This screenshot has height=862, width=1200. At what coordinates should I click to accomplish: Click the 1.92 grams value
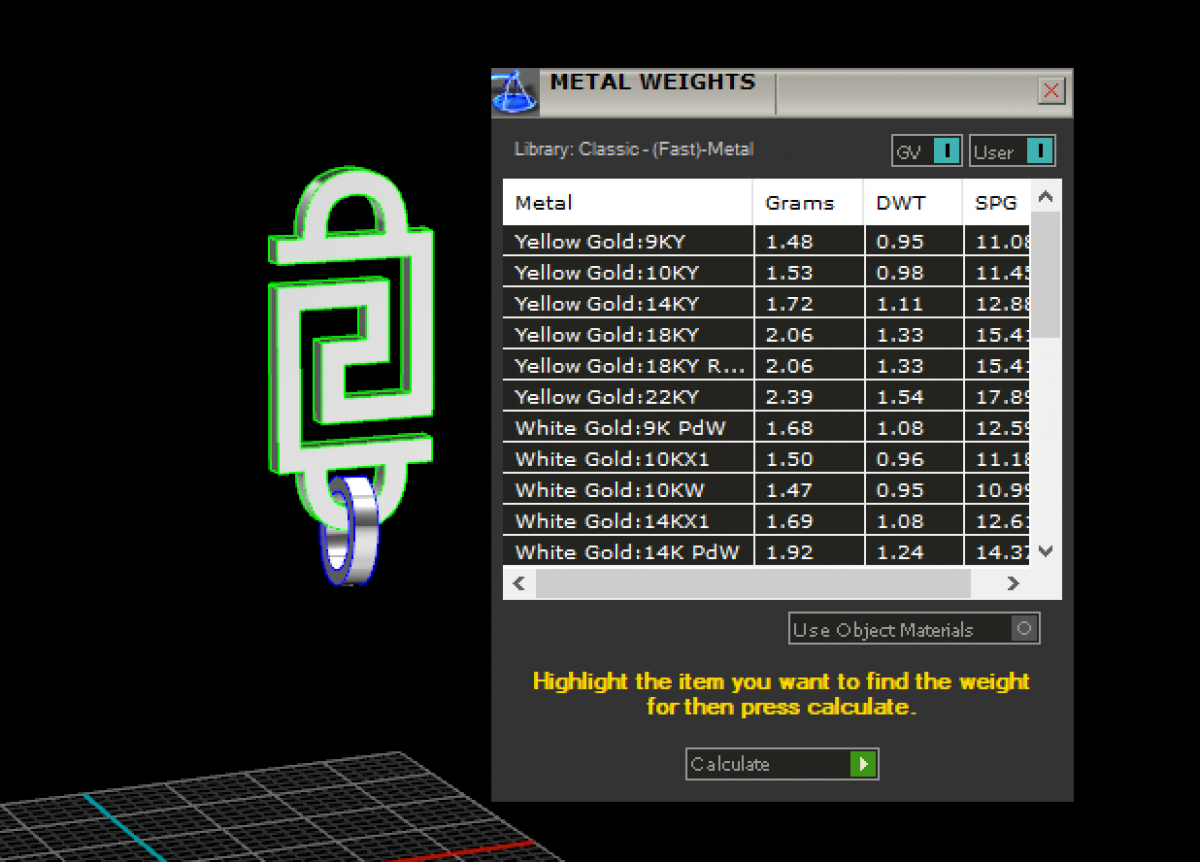(790, 552)
